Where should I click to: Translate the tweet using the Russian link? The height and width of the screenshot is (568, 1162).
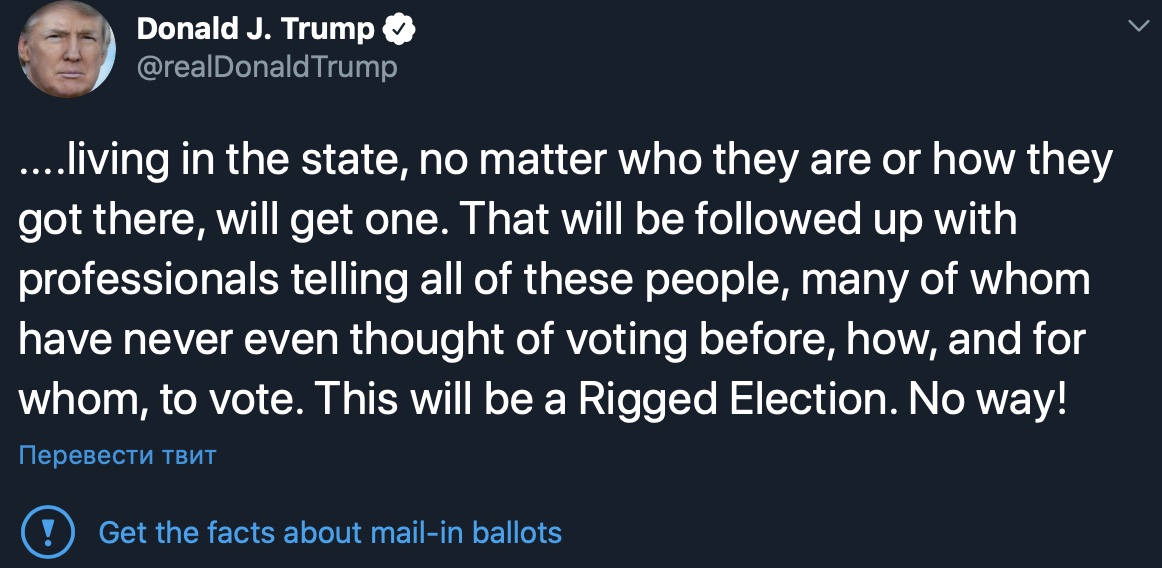[x=118, y=456]
